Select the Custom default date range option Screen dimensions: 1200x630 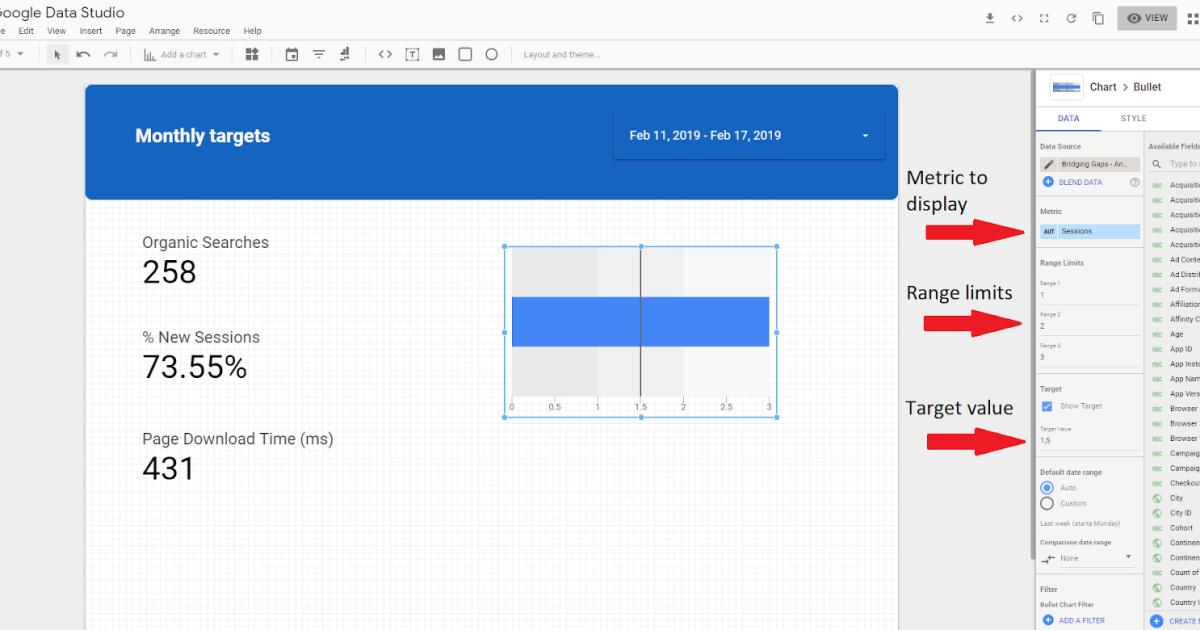[x=1045, y=503]
